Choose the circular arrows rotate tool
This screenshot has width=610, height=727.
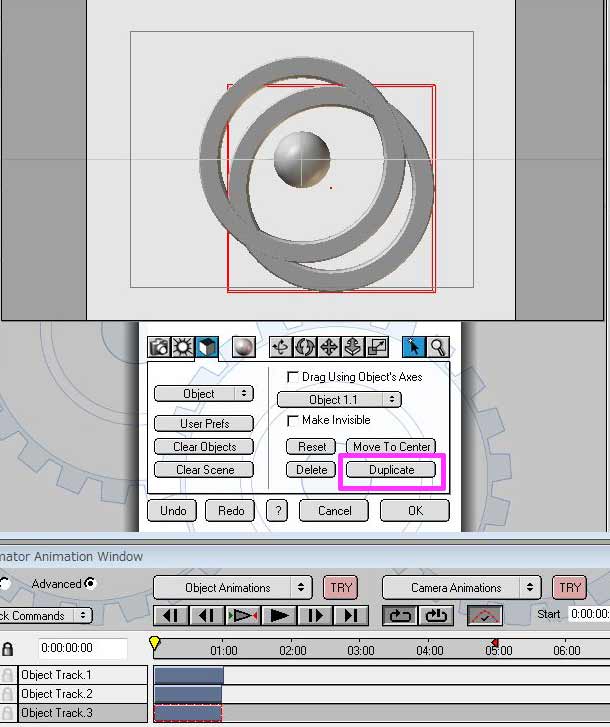(x=305, y=347)
